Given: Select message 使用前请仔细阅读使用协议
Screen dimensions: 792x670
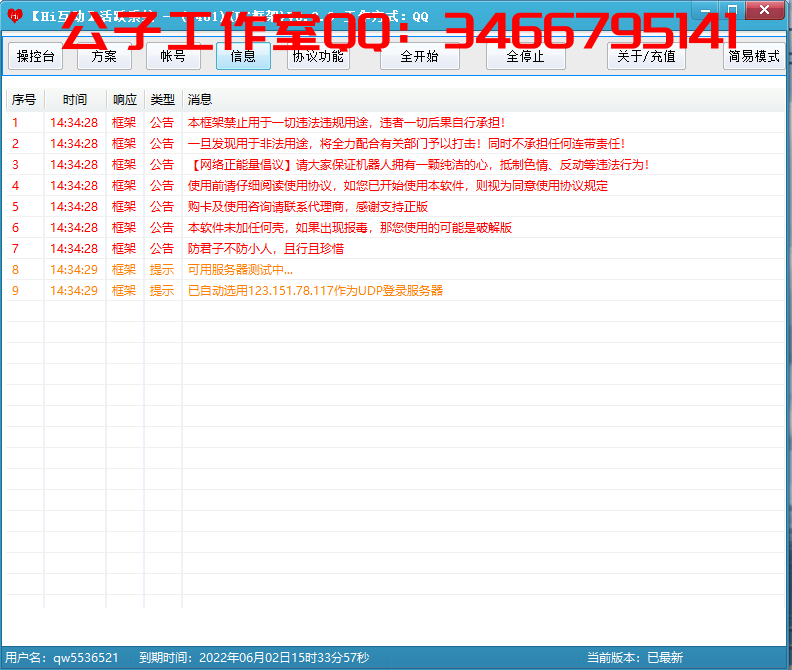Looking at the screenshot, I should pos(398,186).
